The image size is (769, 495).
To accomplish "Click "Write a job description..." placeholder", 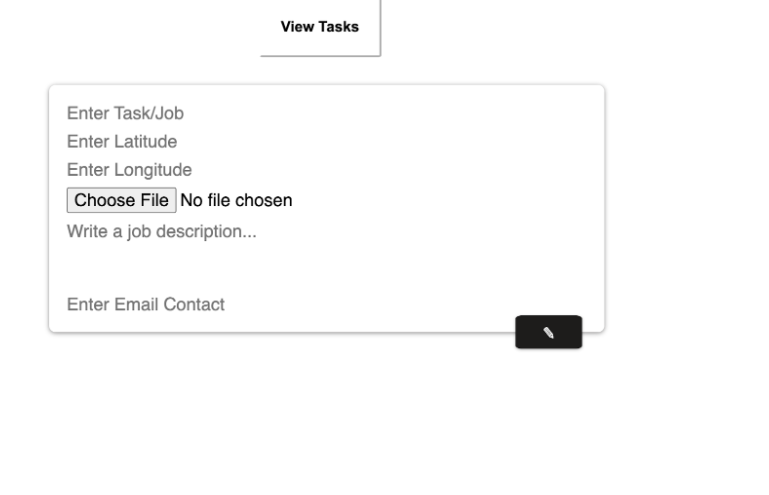I will (162, 232).
